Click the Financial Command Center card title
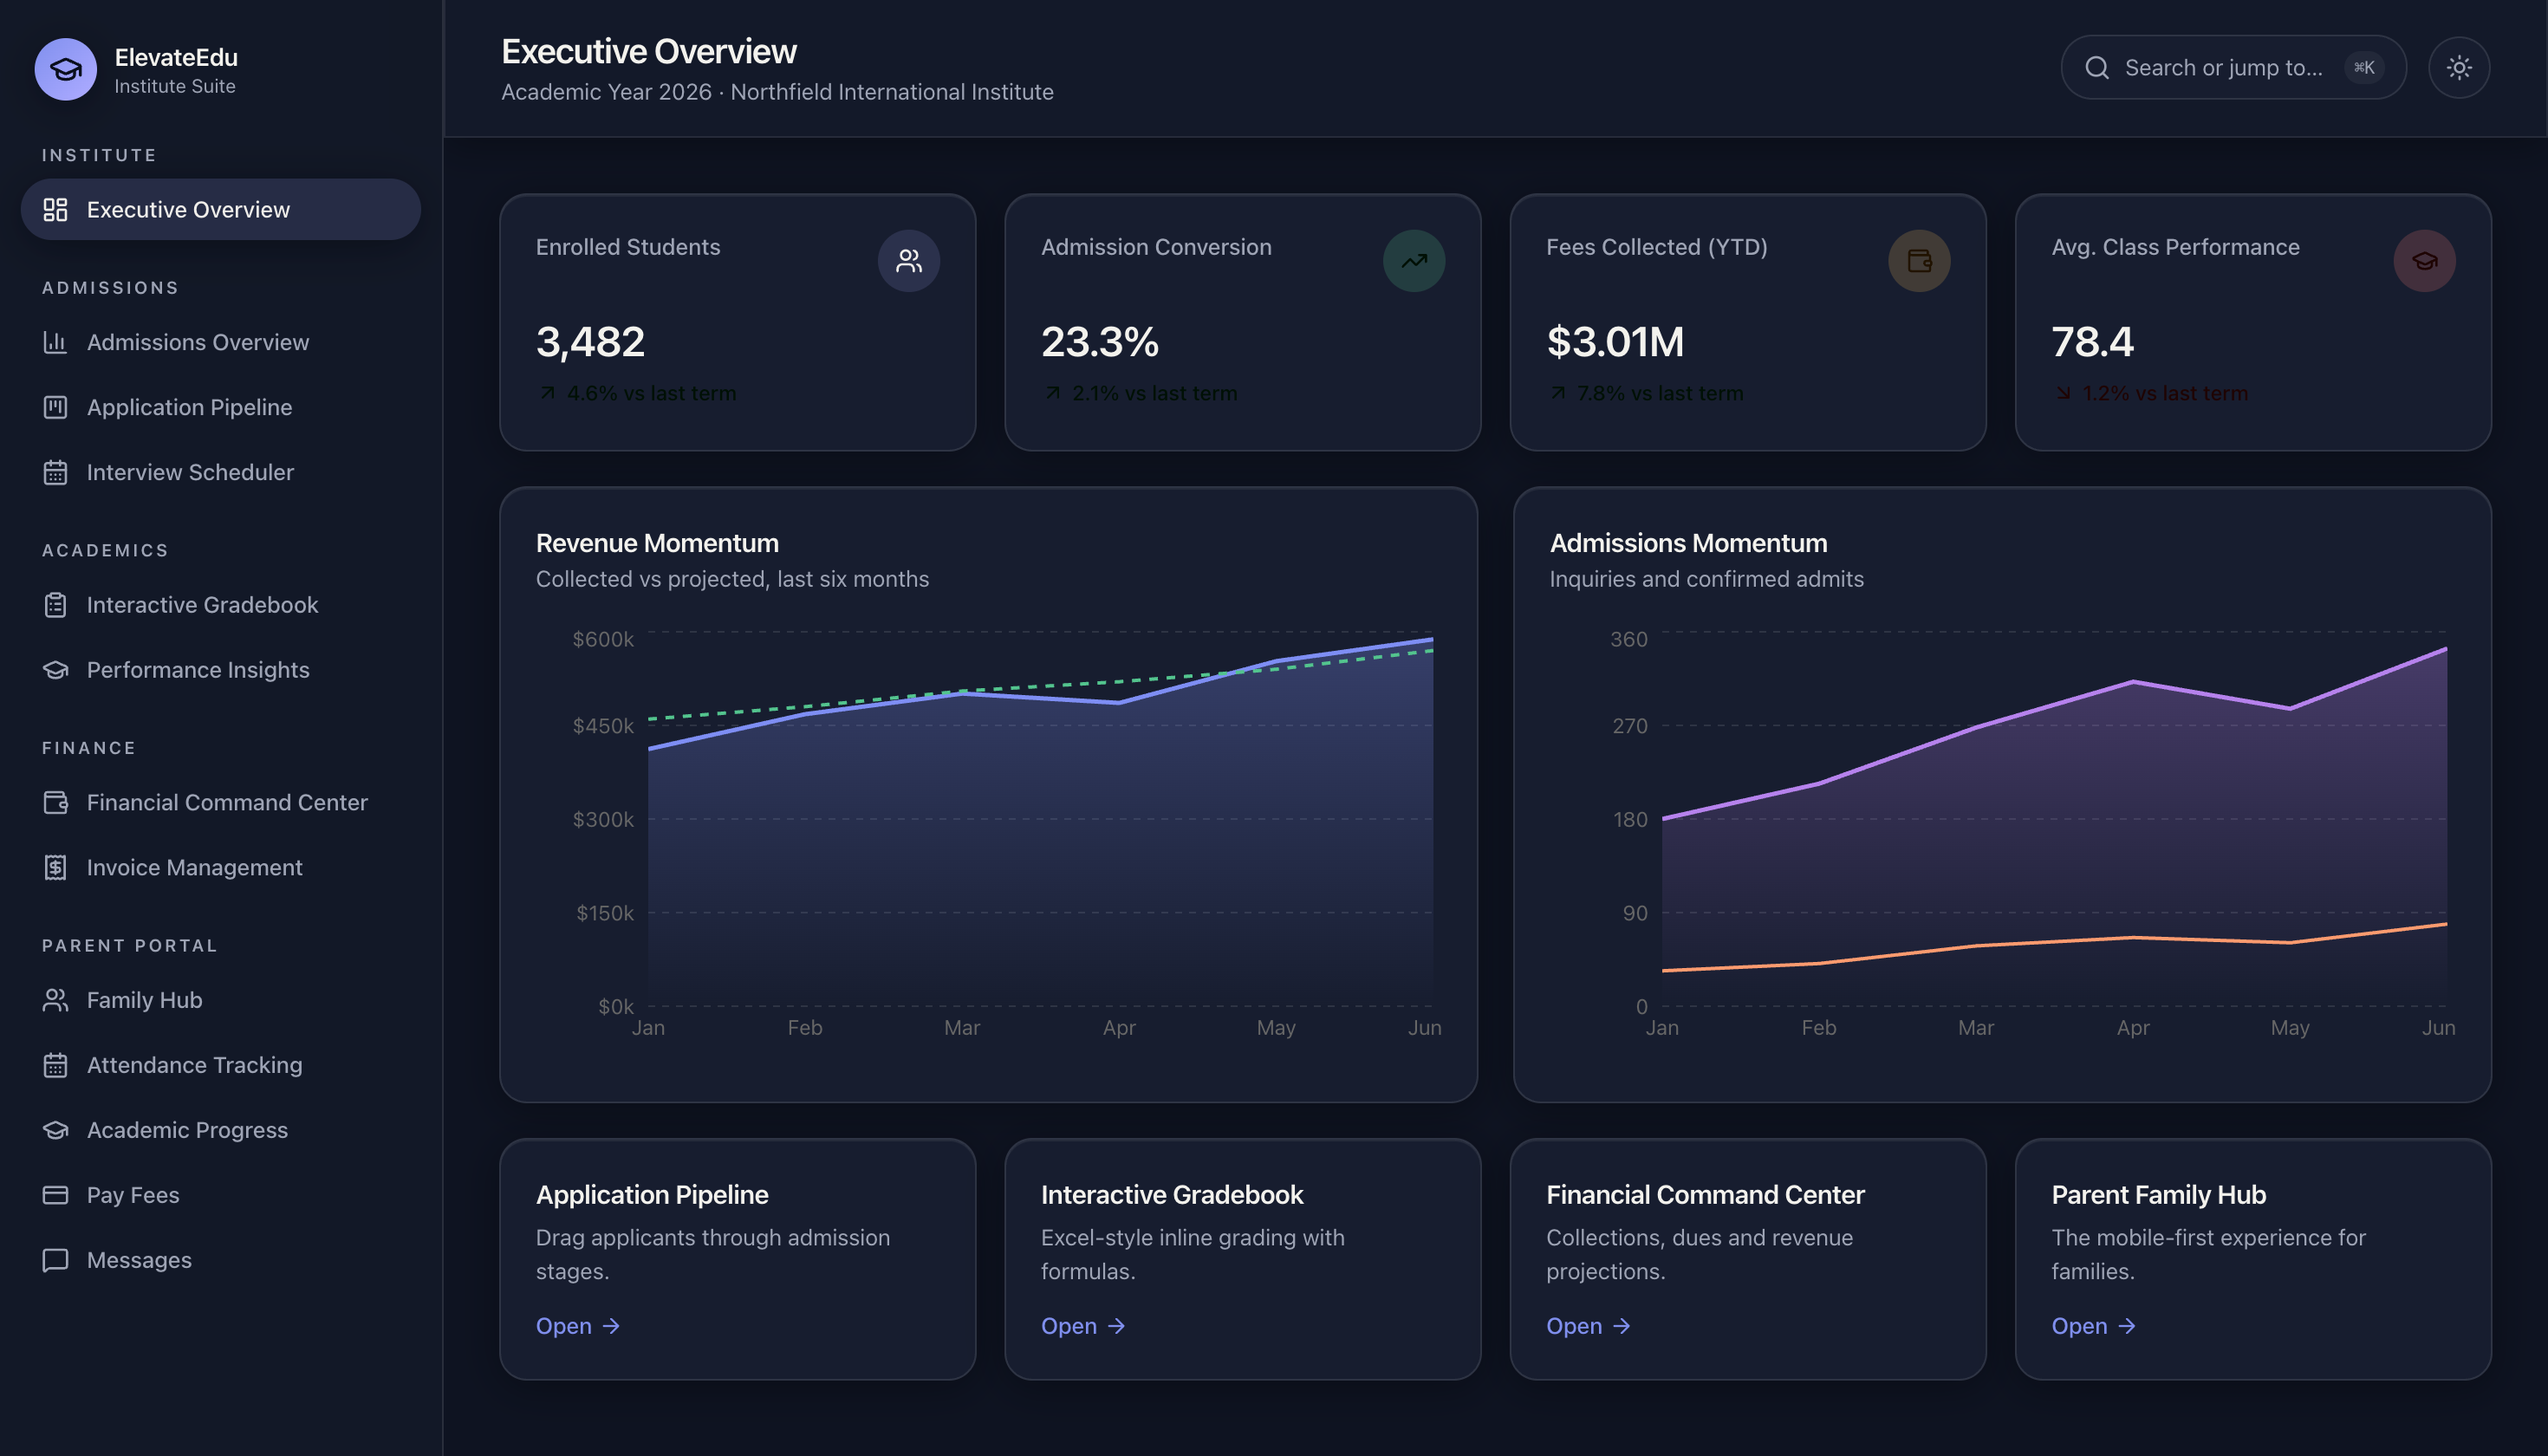This screenshot has height=1456, width=2548. 1705,1194
